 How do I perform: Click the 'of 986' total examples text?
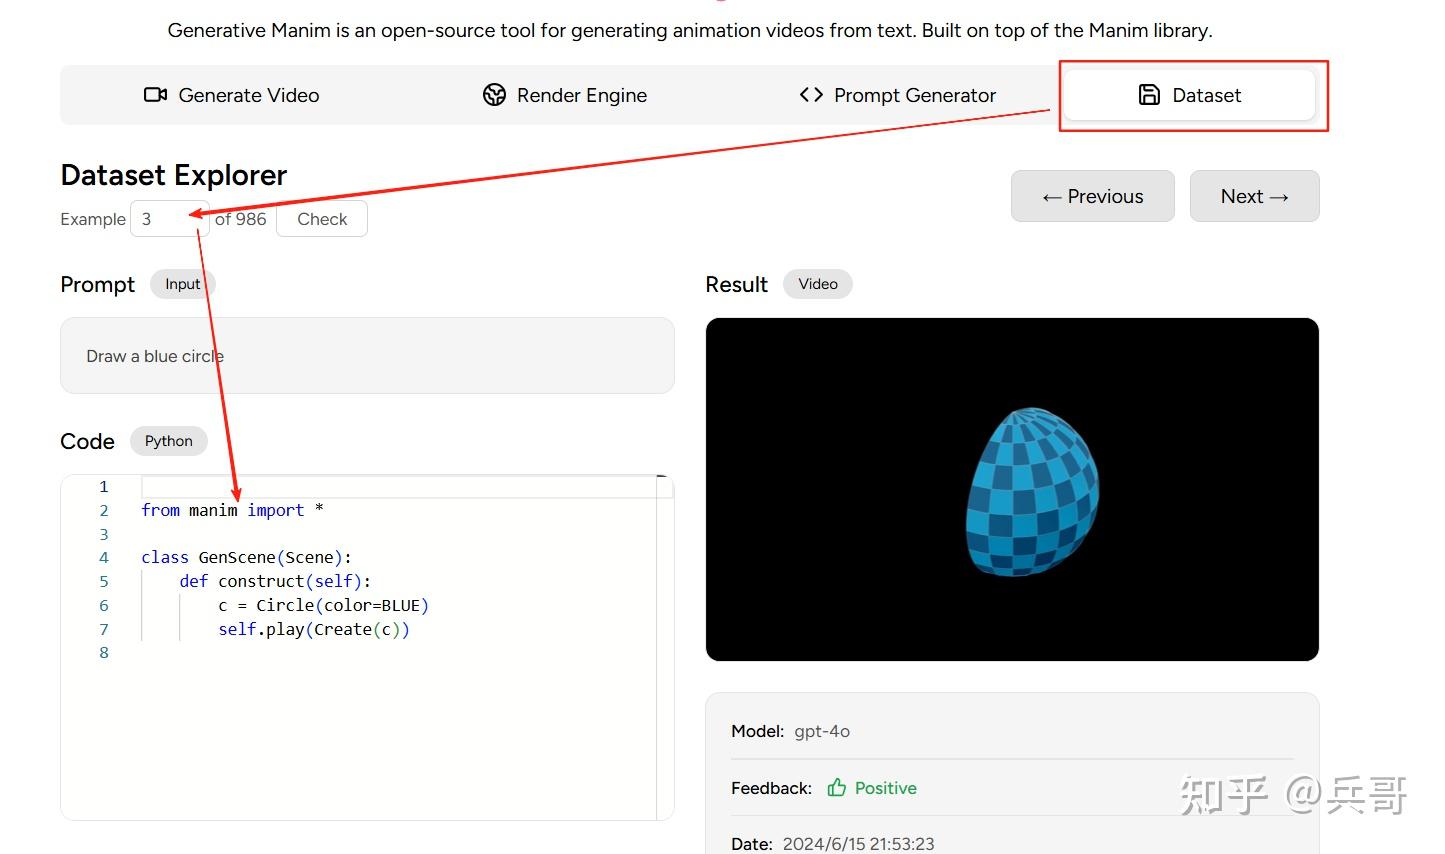tap(240, 219)
